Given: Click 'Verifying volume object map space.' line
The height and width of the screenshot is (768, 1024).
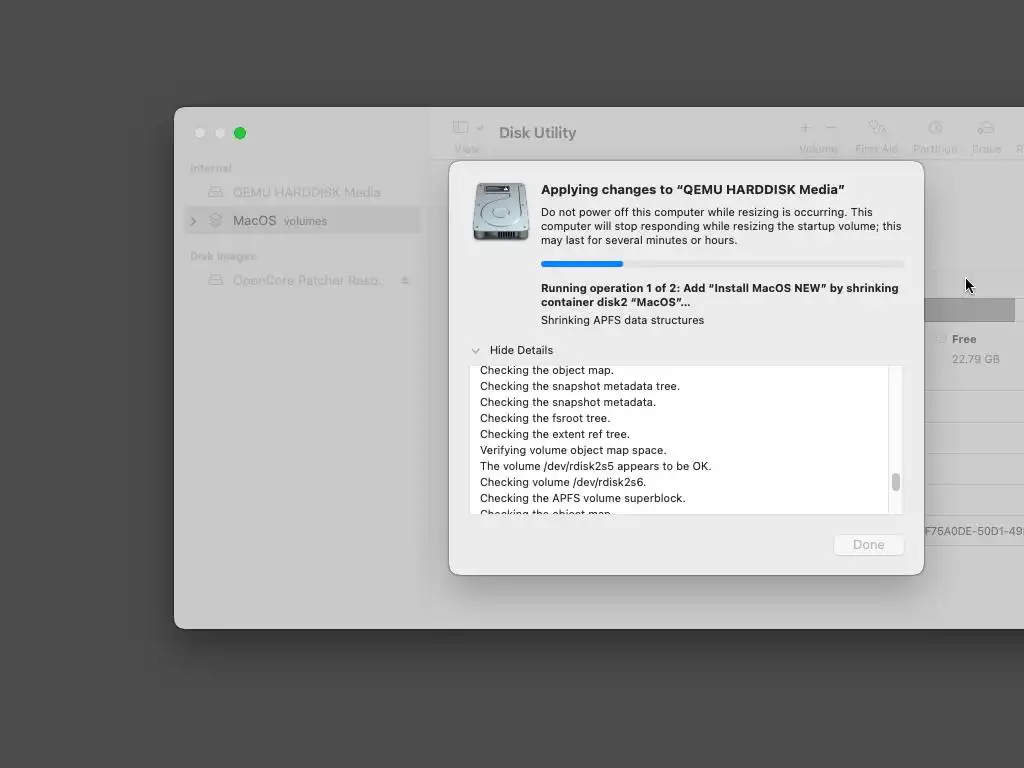Looking at the screenshot, I should click(x=573, y=450).
